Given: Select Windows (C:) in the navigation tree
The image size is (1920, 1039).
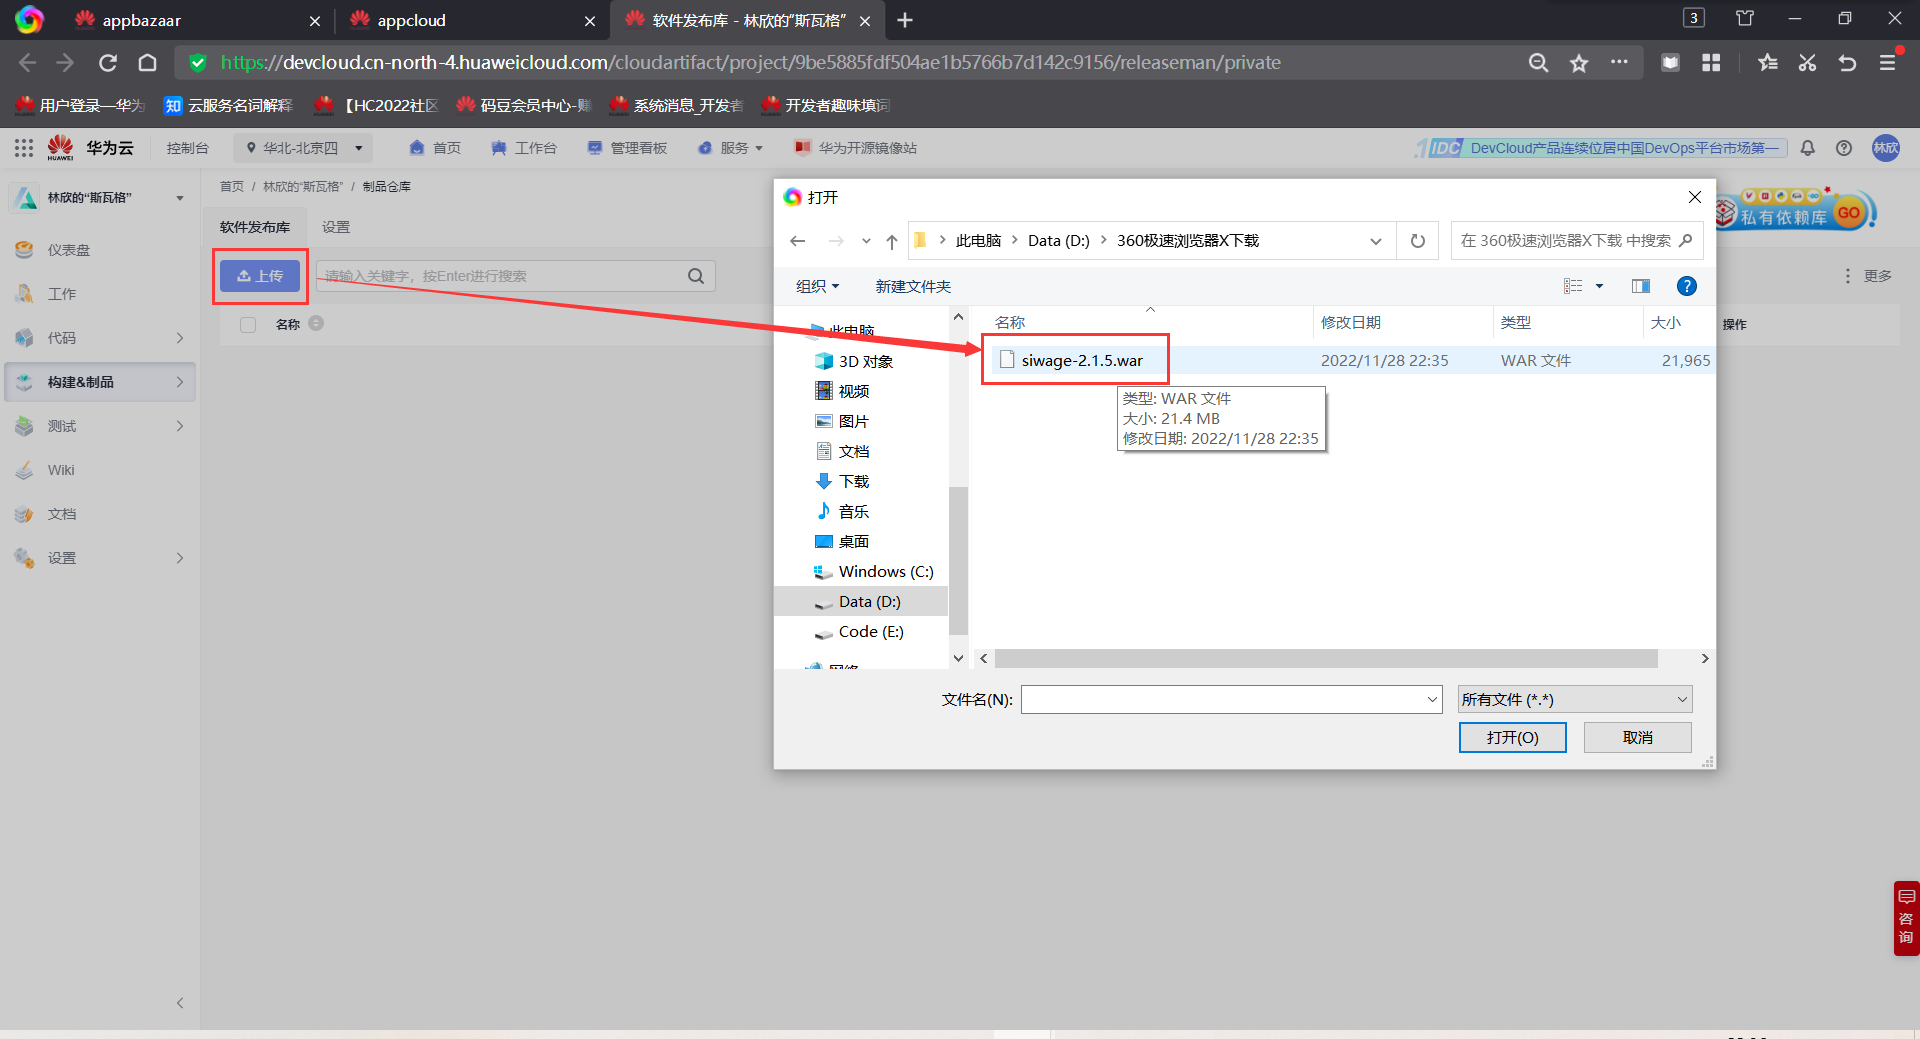Looking at the screenshot, I should point(874,571).
